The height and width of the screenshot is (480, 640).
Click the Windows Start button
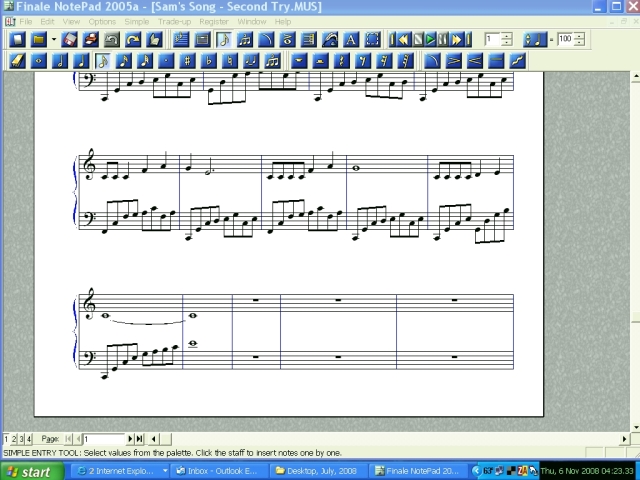point(28,471)
